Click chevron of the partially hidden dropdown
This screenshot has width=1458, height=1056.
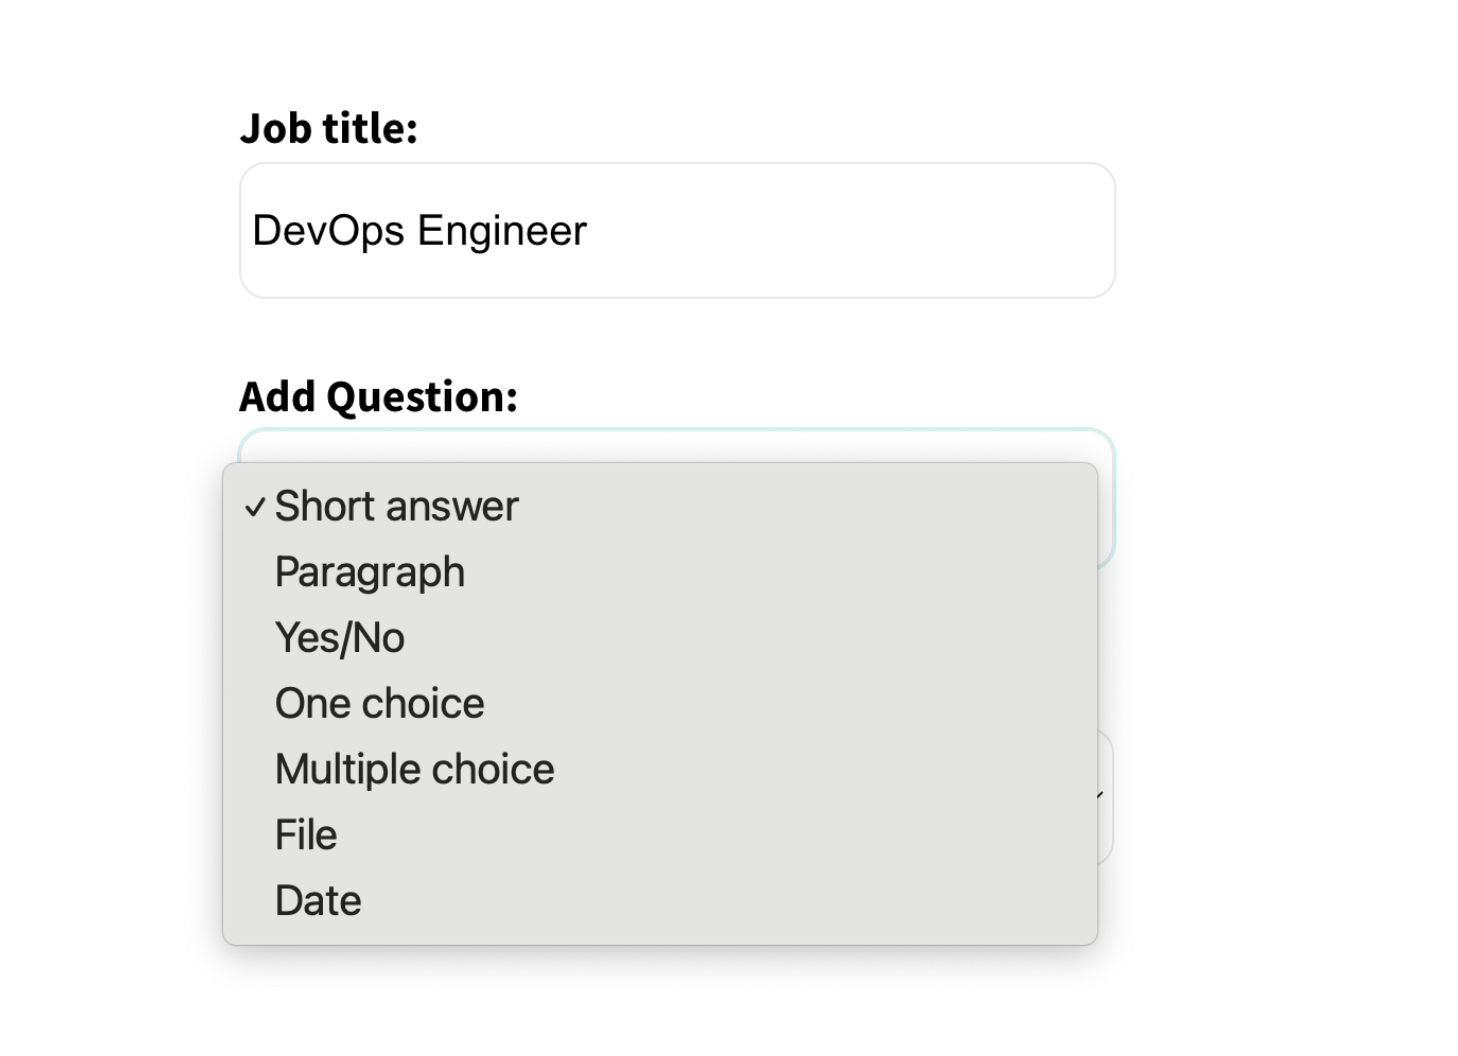1101,796
